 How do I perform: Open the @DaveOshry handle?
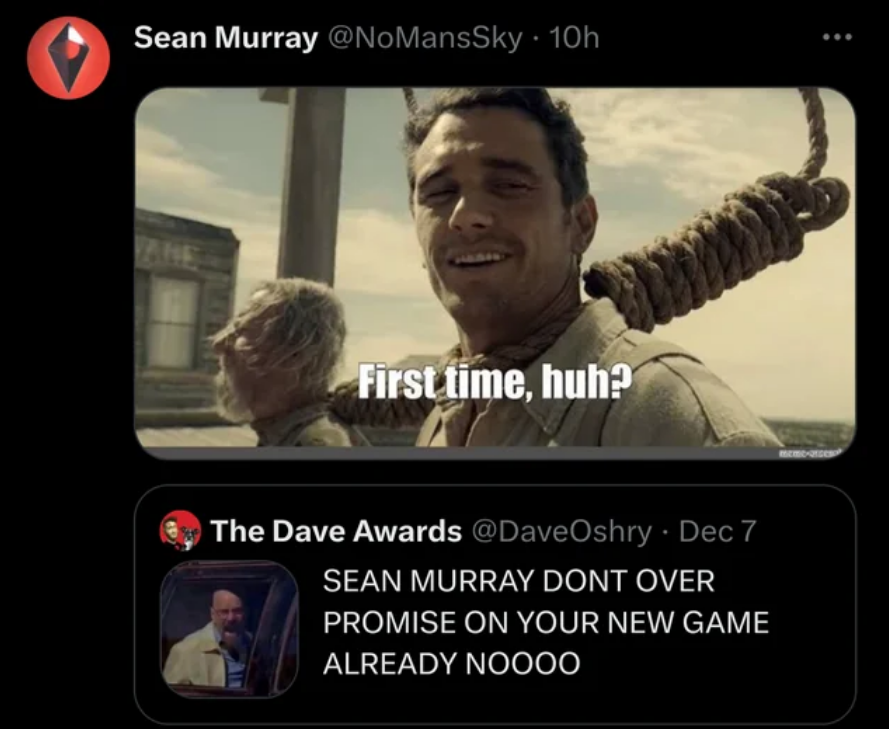(562, 531)
